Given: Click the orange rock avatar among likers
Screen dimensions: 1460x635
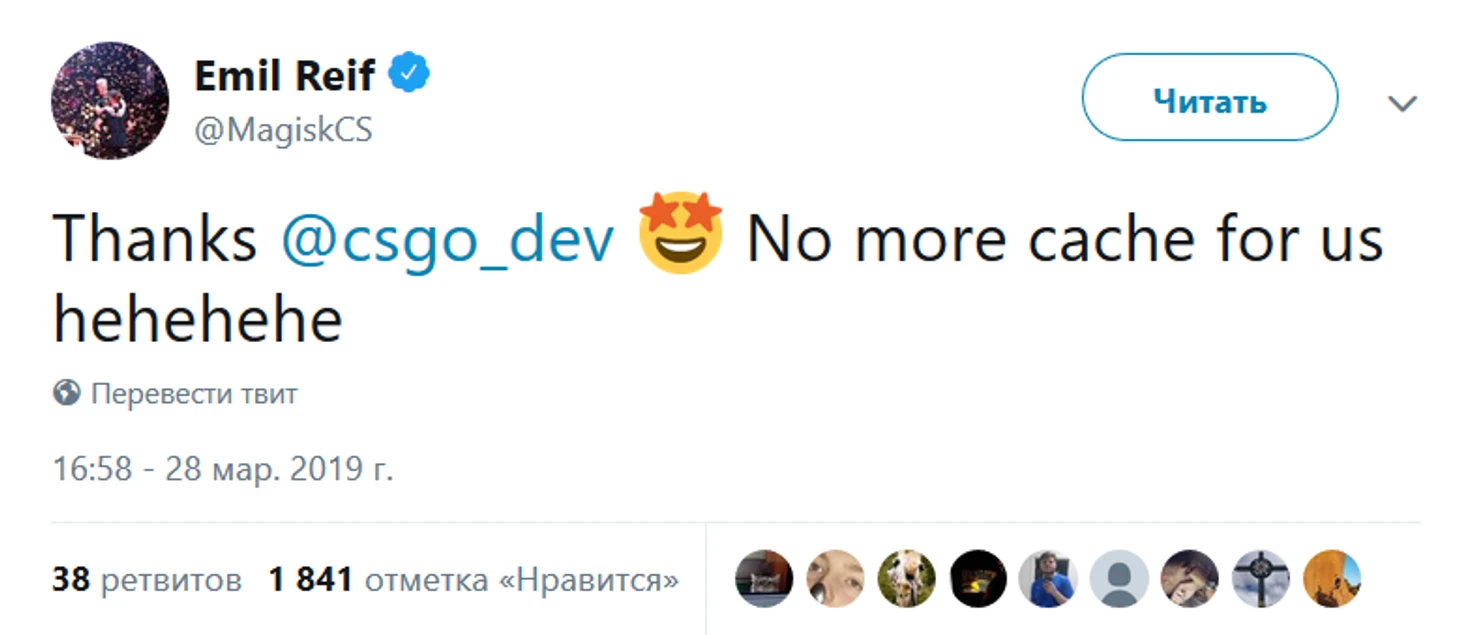Looking at the screenshot, I should (1332, 578).
